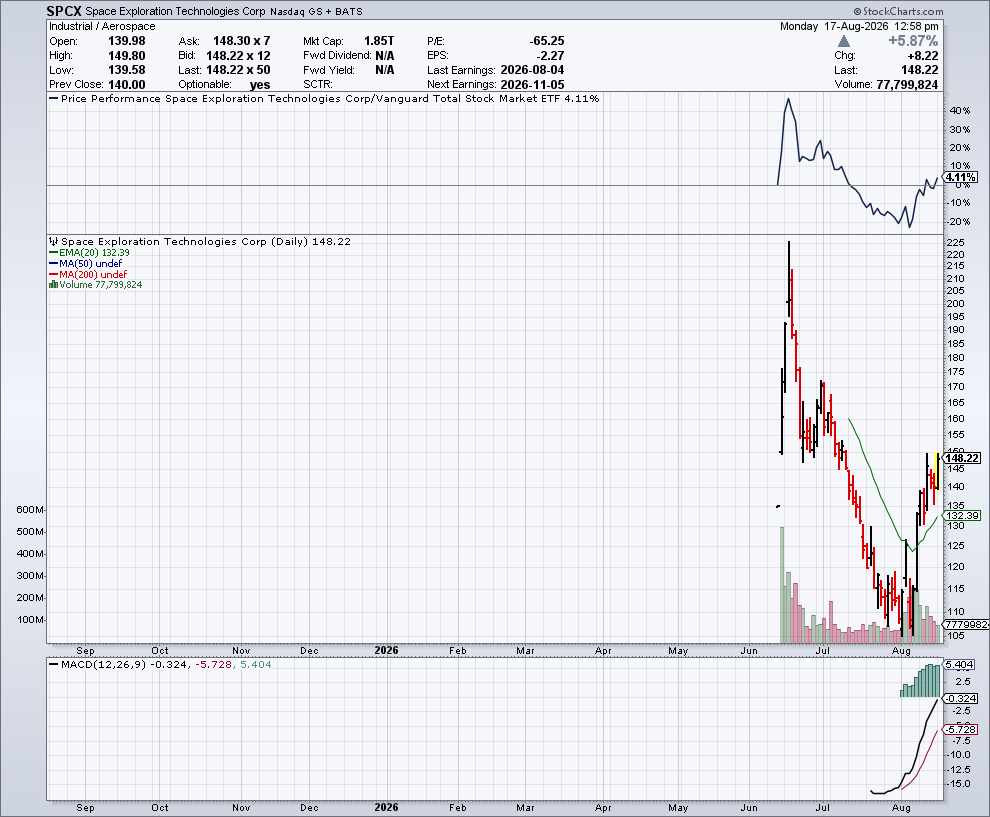The width and height of the screenshot is (990, 817).
Task: Click the Prev Close value 140.00
Action: [x=127, y=85]
